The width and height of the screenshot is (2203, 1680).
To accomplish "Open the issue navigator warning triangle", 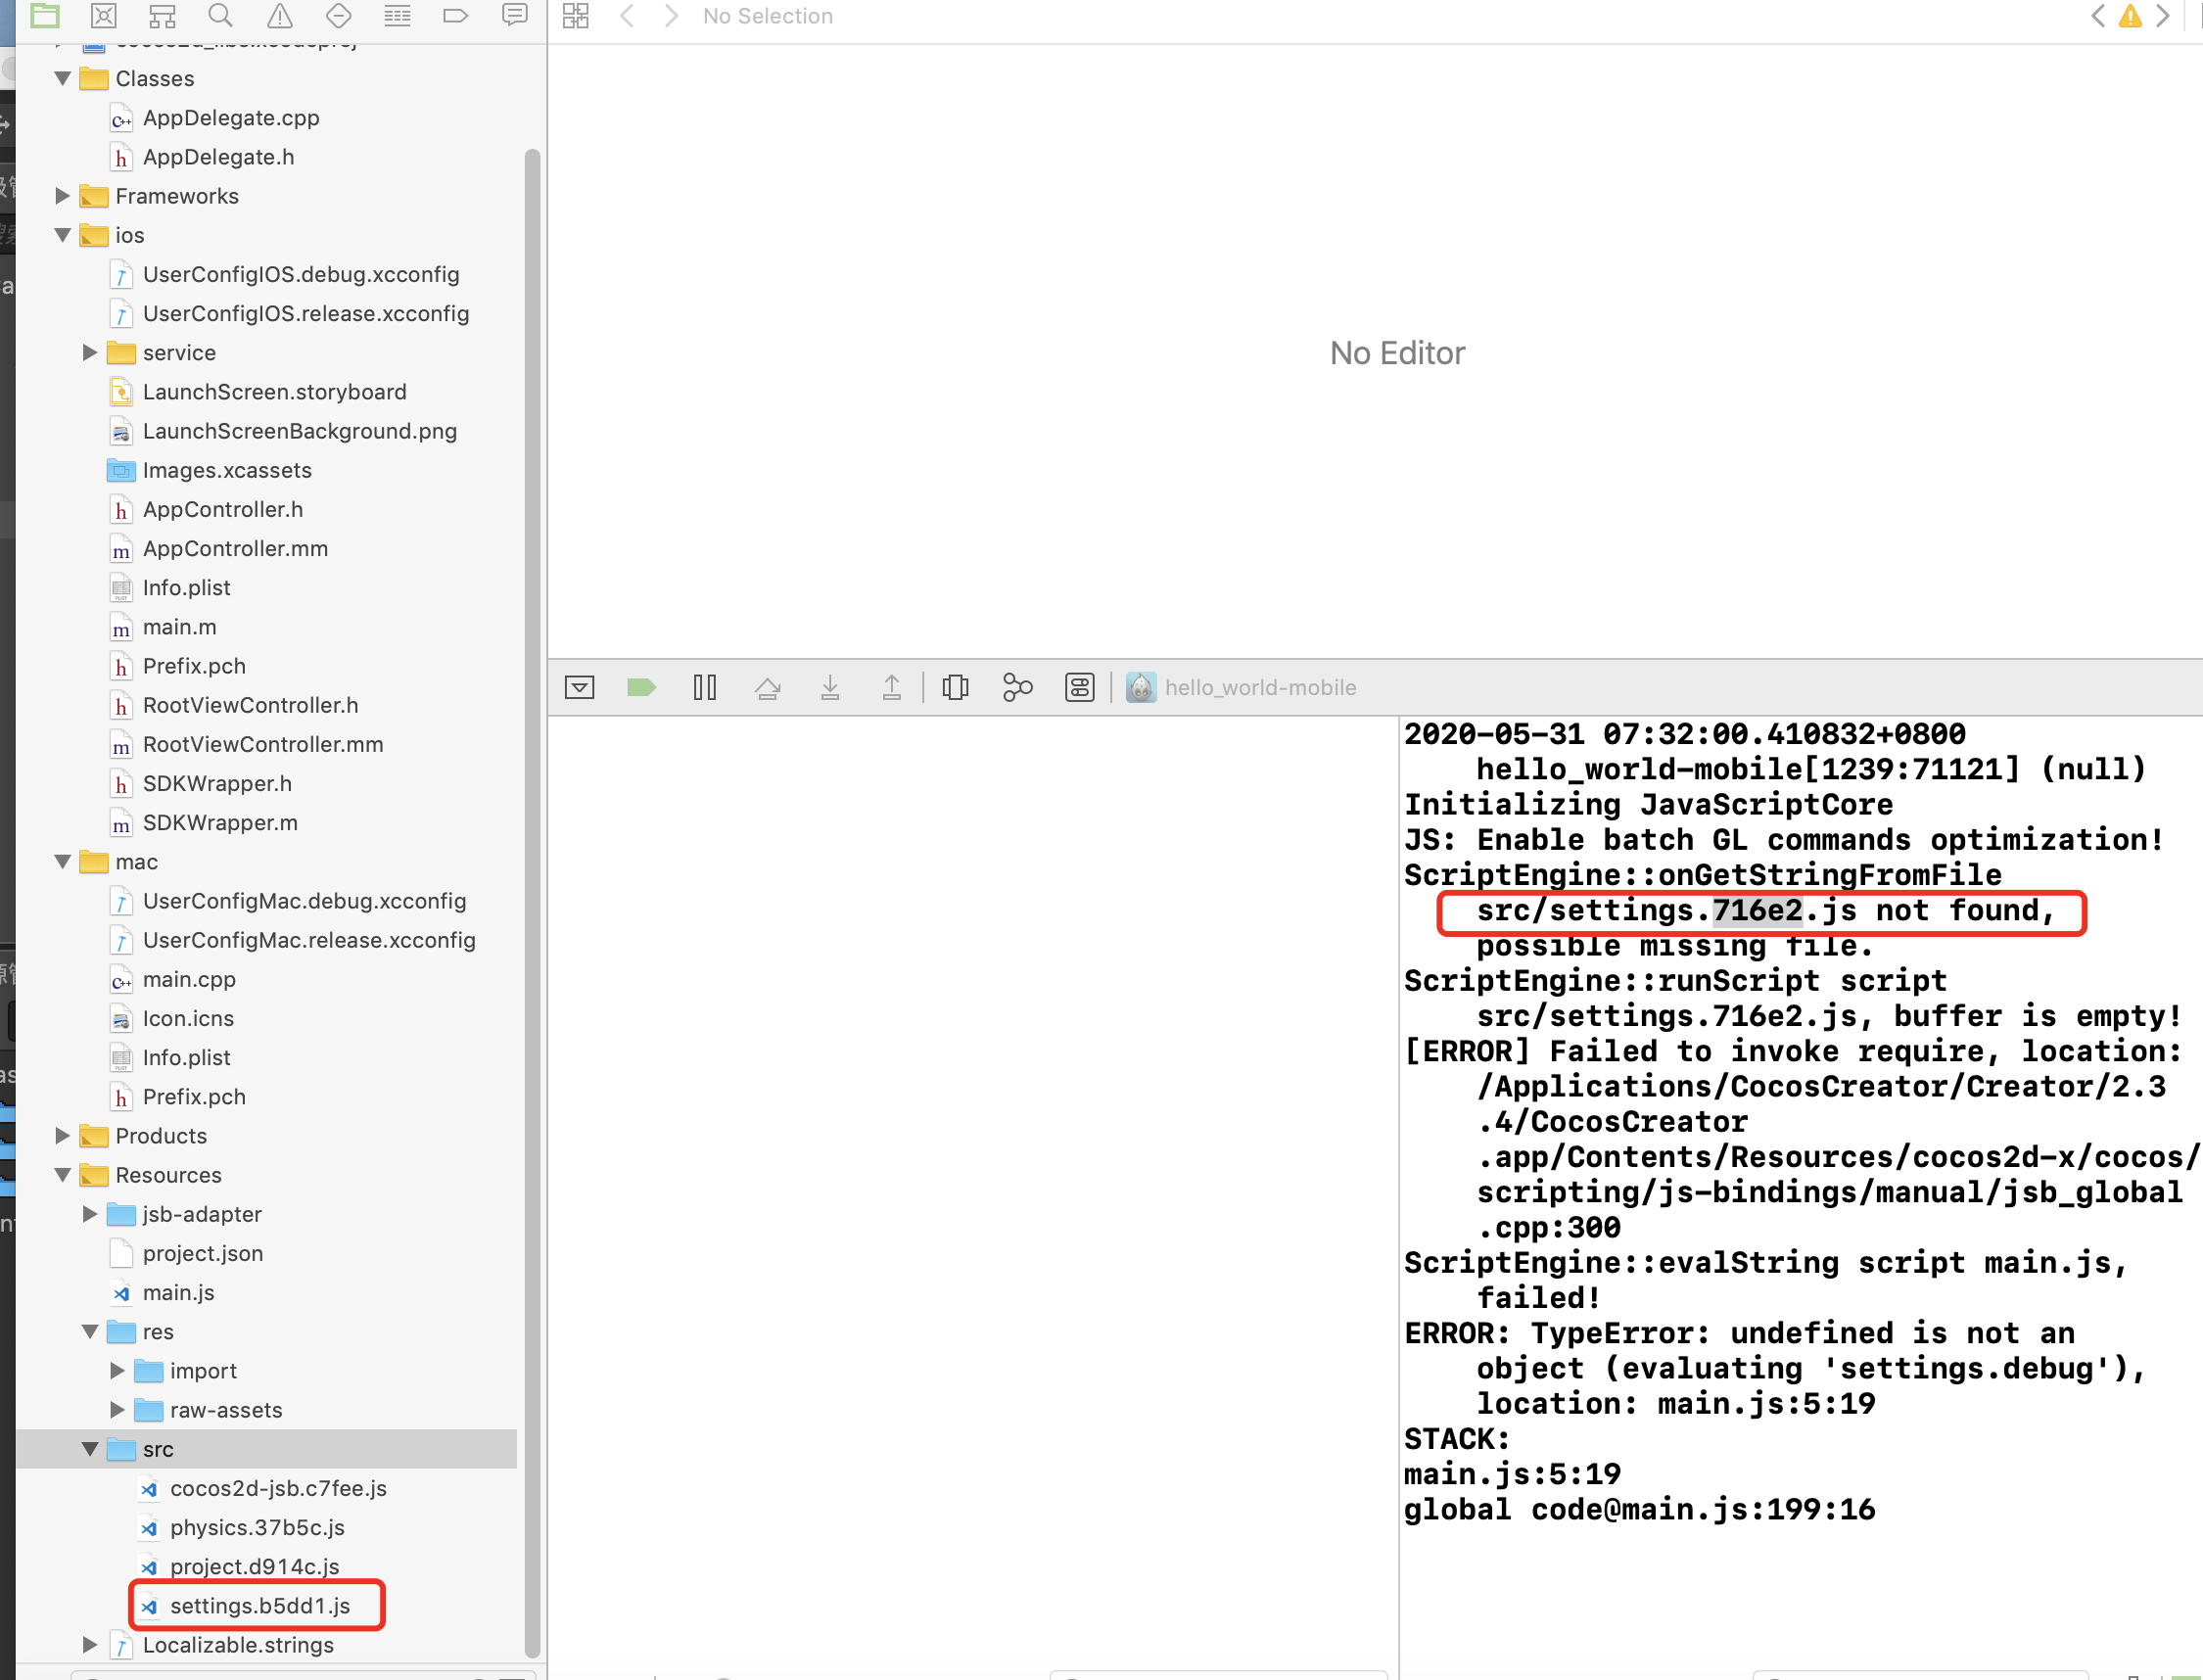I will (x=280, y=15).
